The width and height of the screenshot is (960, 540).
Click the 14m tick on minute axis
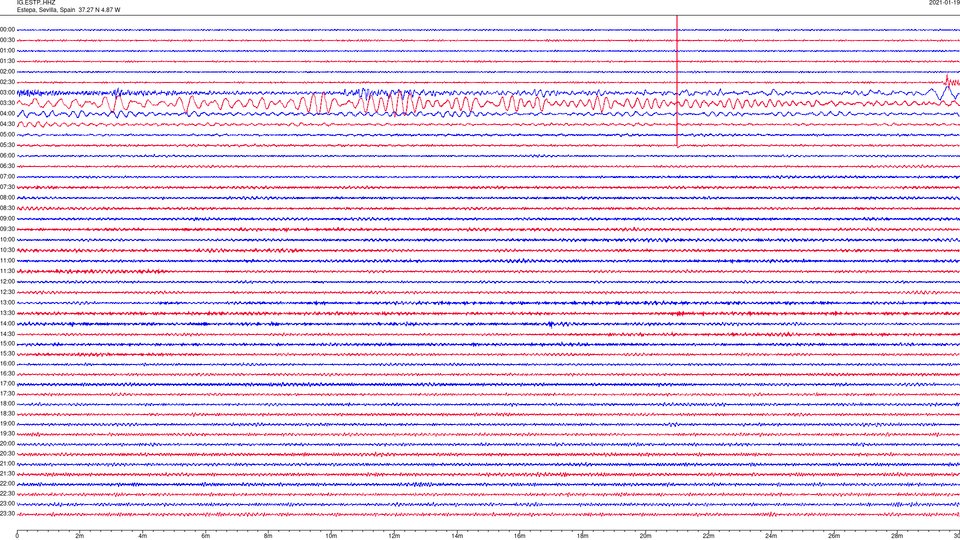tap(457, 536)
